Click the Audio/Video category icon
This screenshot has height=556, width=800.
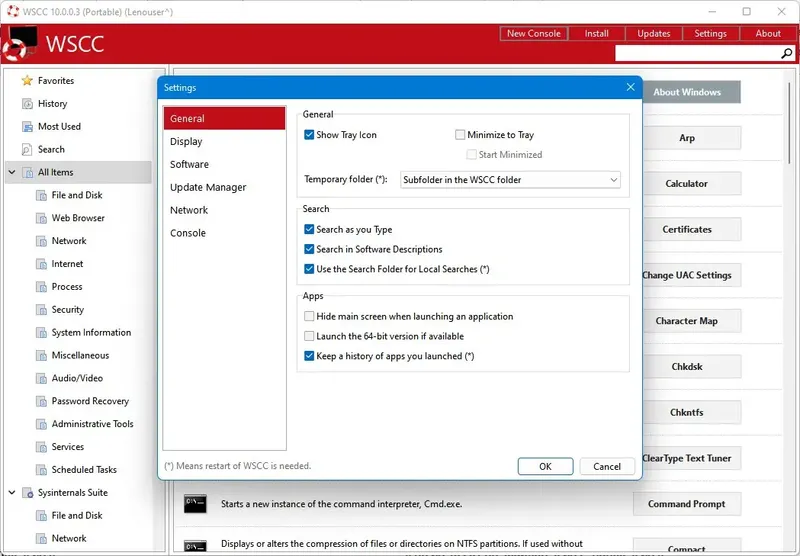[x=41, y=378]
